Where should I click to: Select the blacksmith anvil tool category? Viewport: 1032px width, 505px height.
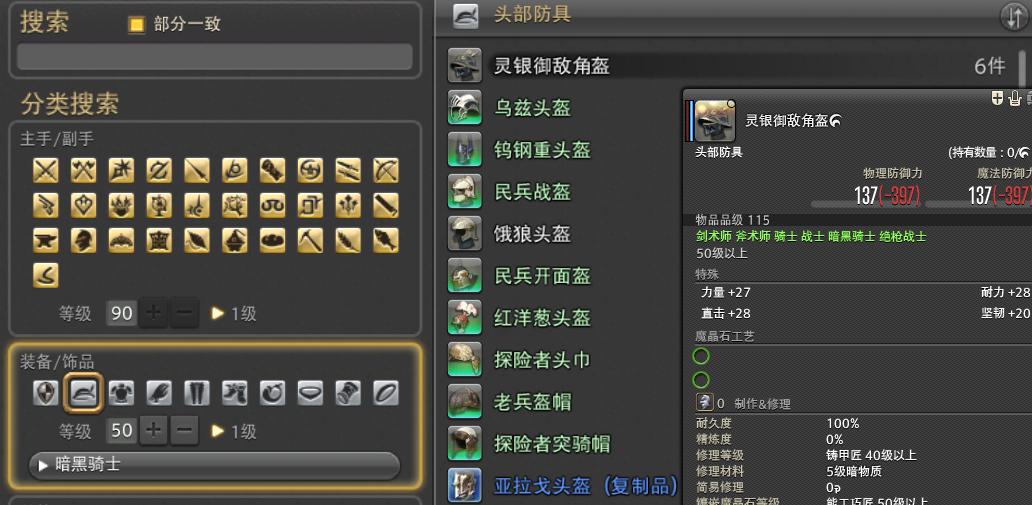(x=45, y=240)
